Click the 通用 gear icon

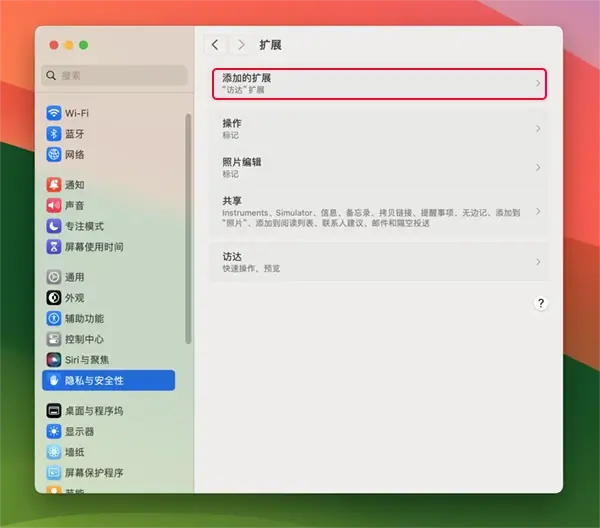54,277
